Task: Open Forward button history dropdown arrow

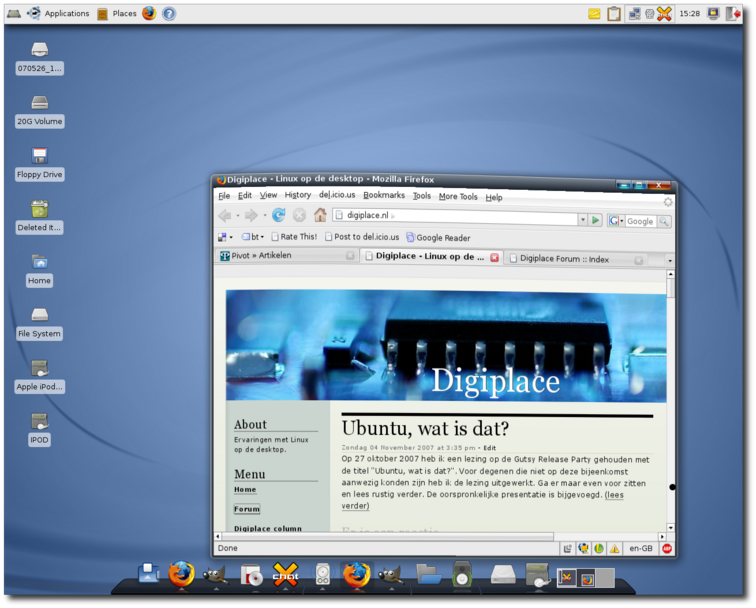Action: (x=265, y=216)
